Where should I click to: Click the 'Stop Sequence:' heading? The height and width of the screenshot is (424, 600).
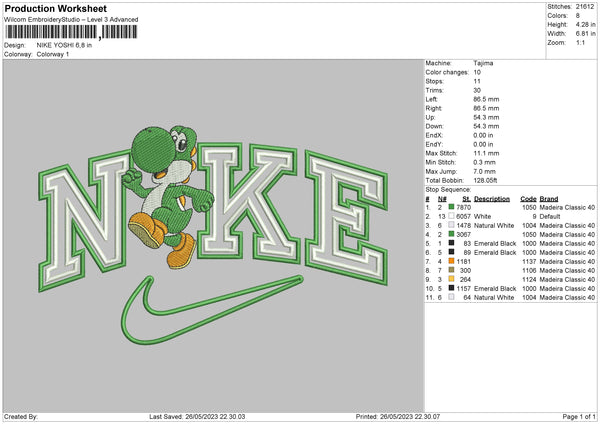coord(448,189)
